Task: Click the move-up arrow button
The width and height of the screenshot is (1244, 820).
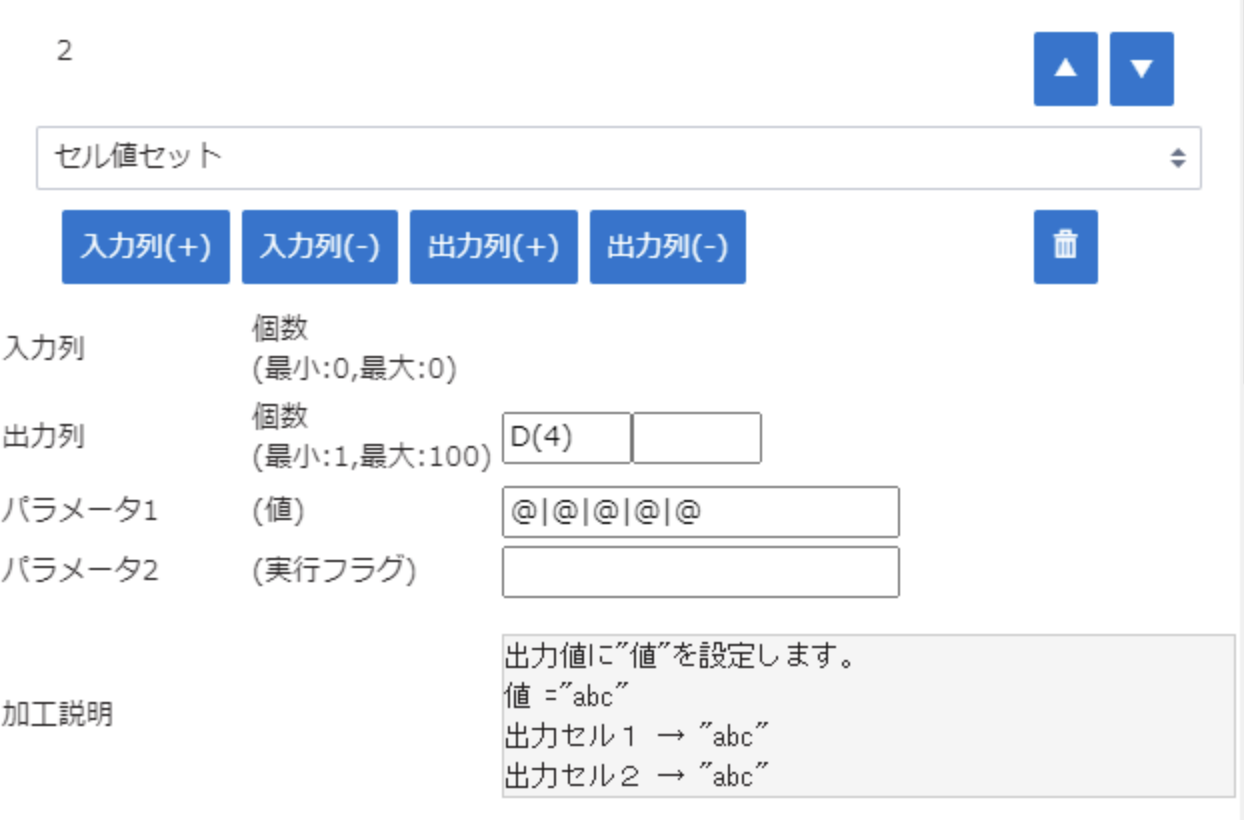Action: coord(1065,69)
